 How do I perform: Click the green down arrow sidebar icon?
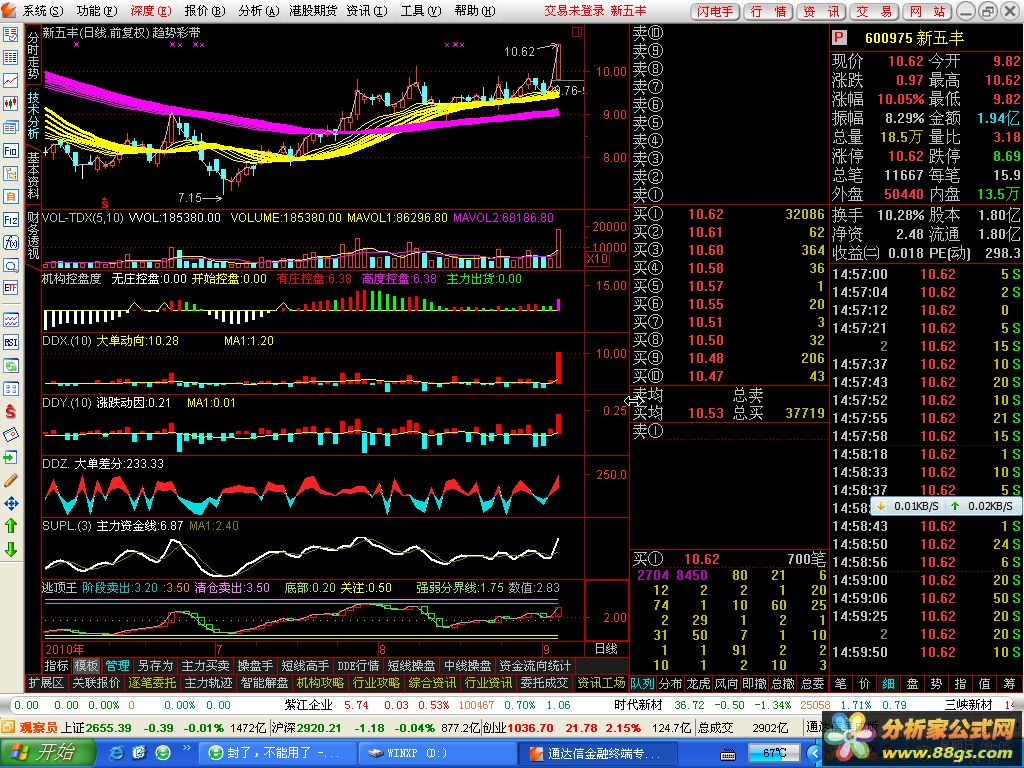point(10,549)
